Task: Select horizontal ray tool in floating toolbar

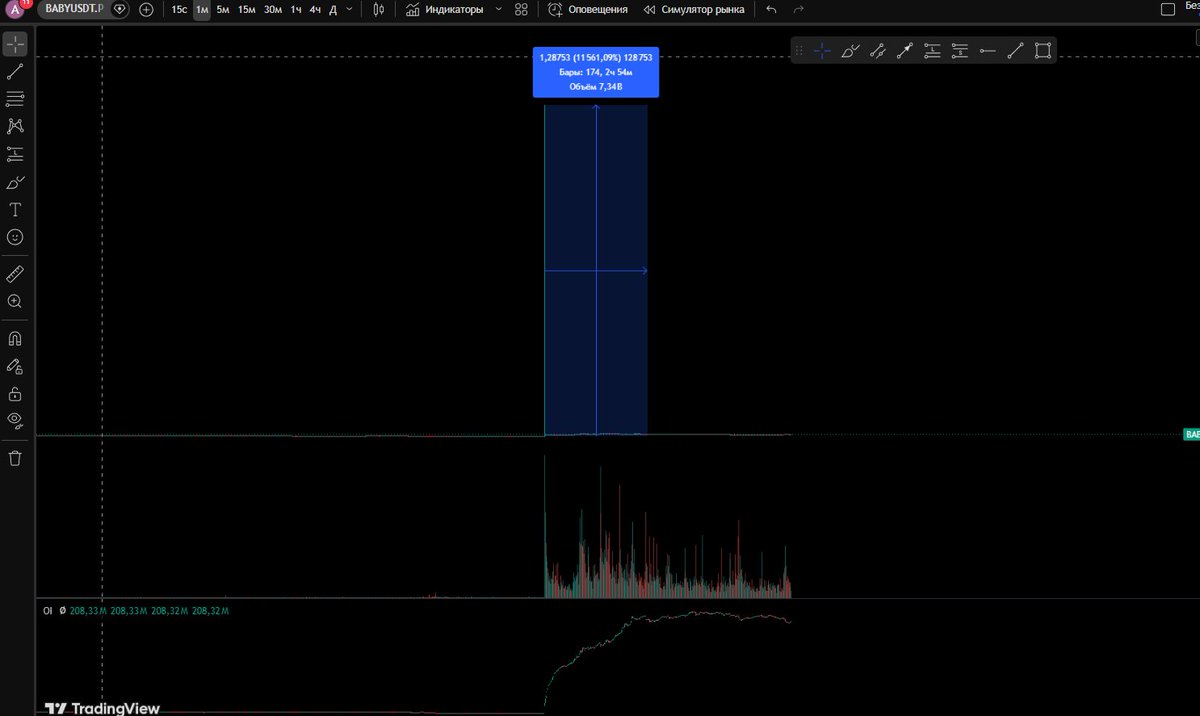Action: coord(988,50)
